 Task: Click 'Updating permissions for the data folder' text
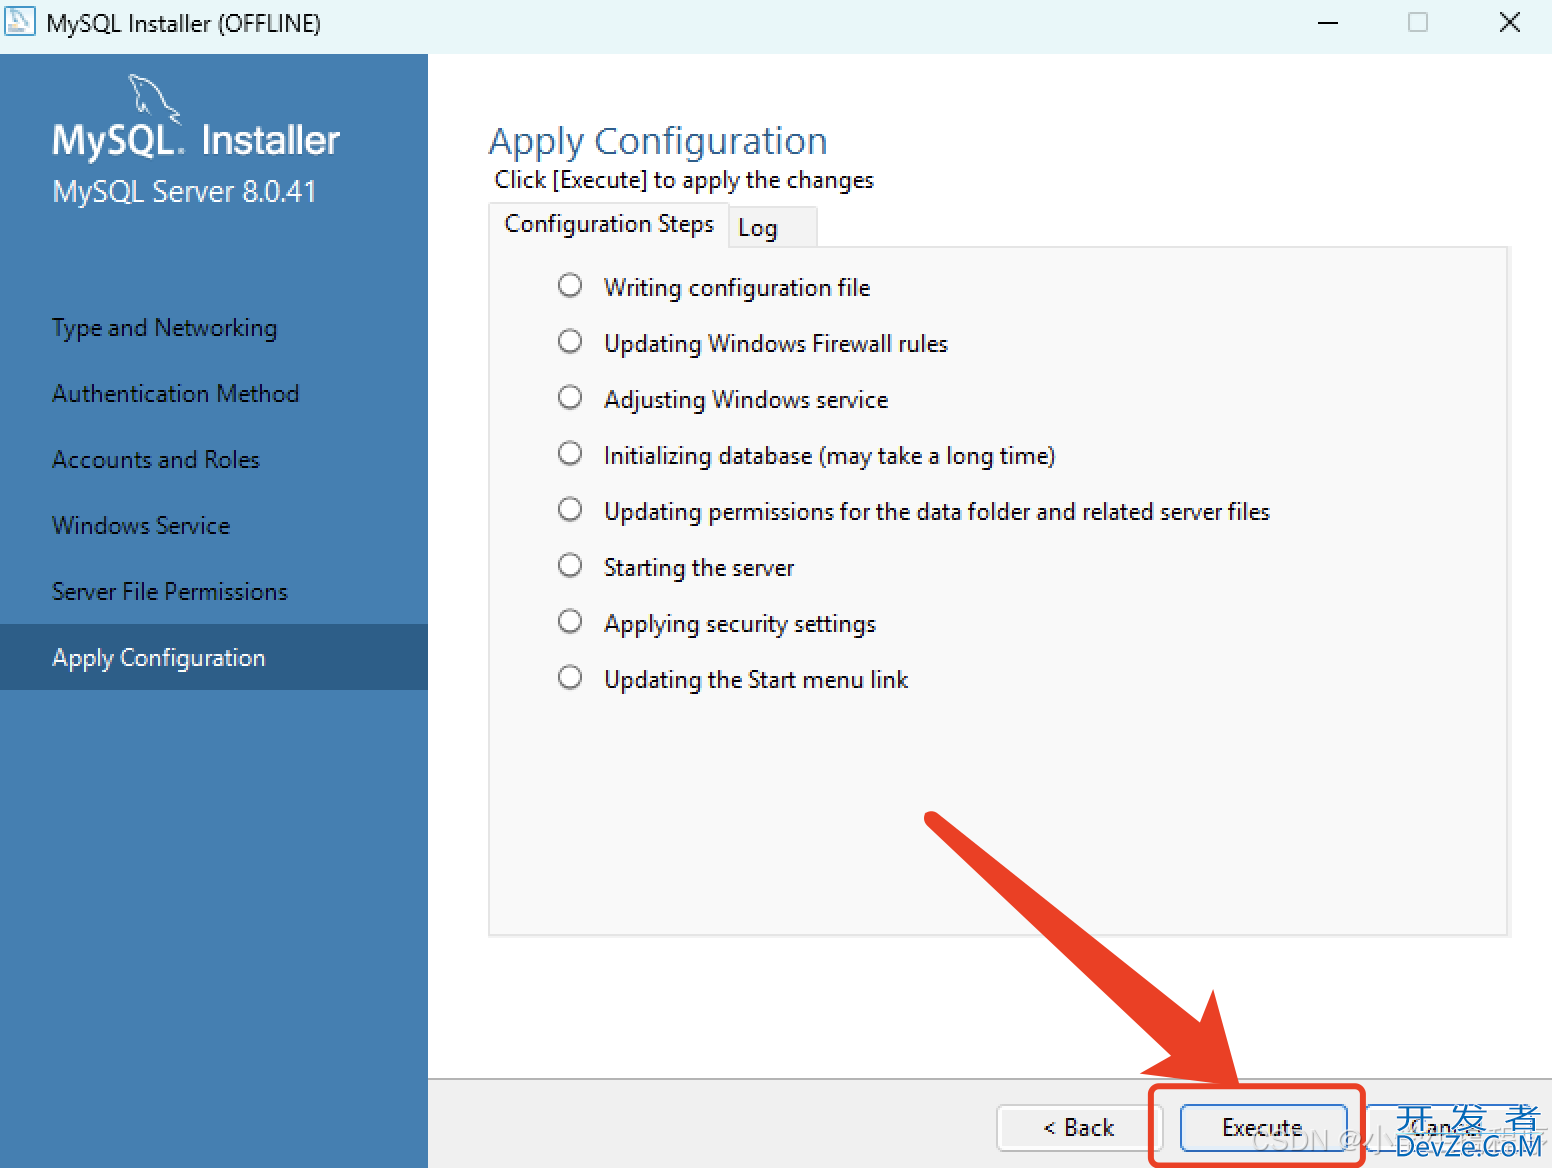[937, 512]
